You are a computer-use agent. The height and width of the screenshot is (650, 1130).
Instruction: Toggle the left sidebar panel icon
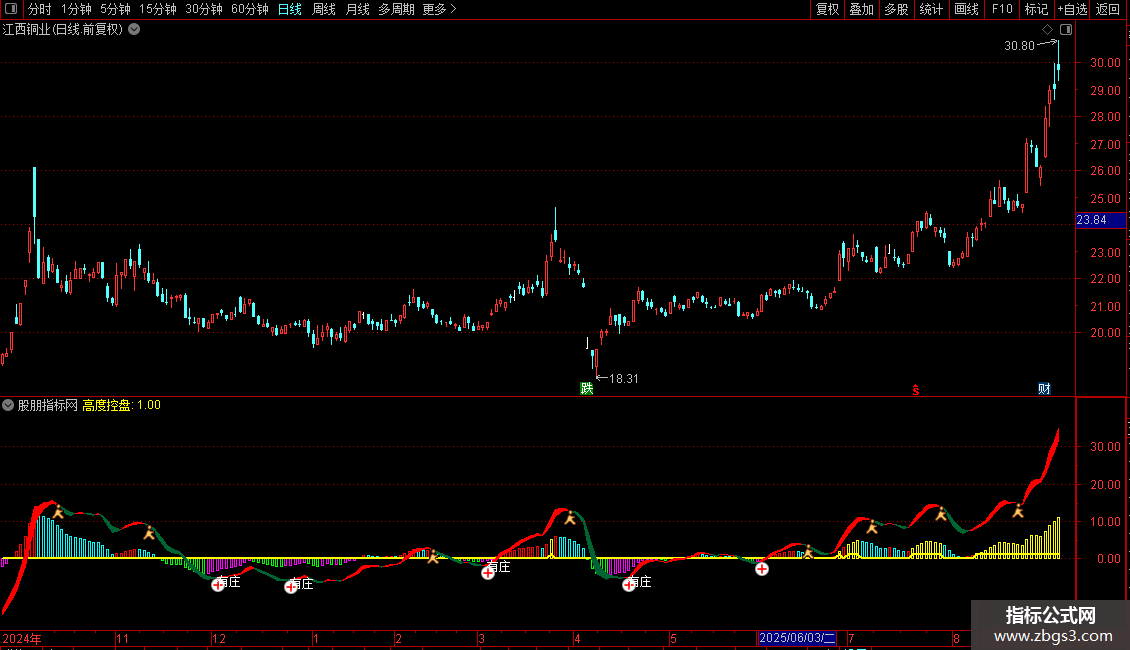11,9
